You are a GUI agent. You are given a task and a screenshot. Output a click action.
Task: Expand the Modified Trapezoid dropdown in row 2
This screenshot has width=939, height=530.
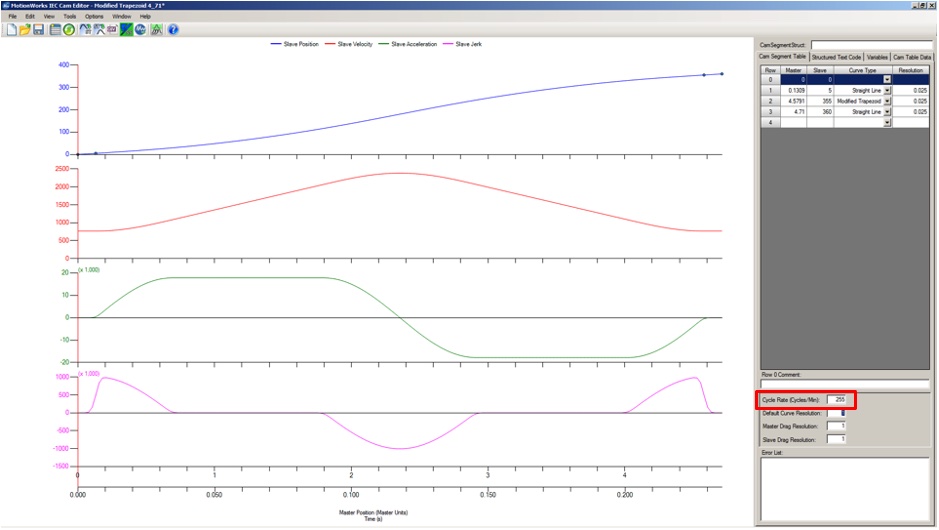[x=887, y=101]
